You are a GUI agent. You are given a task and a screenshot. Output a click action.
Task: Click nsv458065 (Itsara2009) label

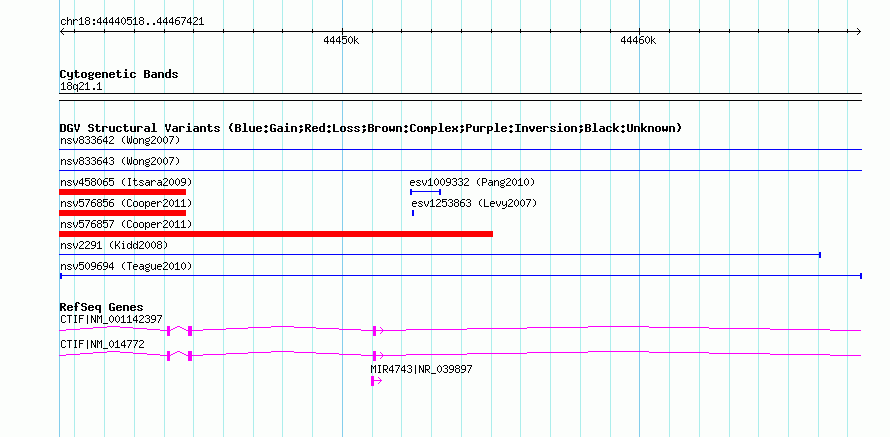point(126,182)
